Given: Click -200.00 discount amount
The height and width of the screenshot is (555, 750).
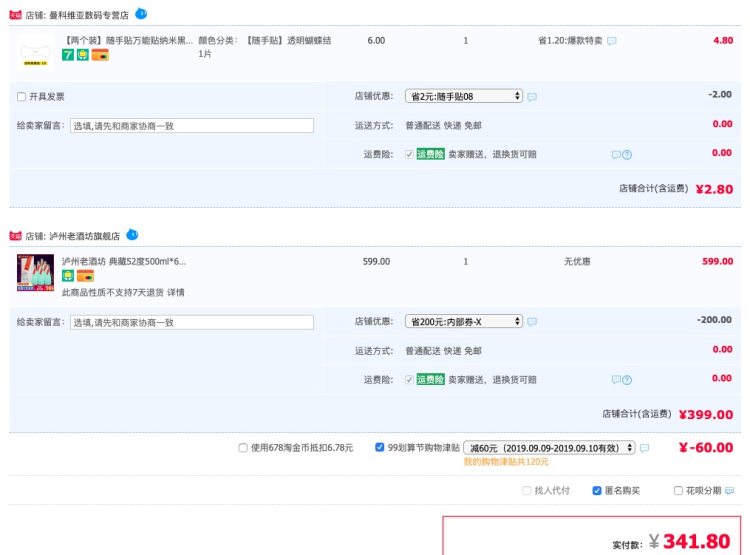Looking at the screenshot, I should click(714, 320).
